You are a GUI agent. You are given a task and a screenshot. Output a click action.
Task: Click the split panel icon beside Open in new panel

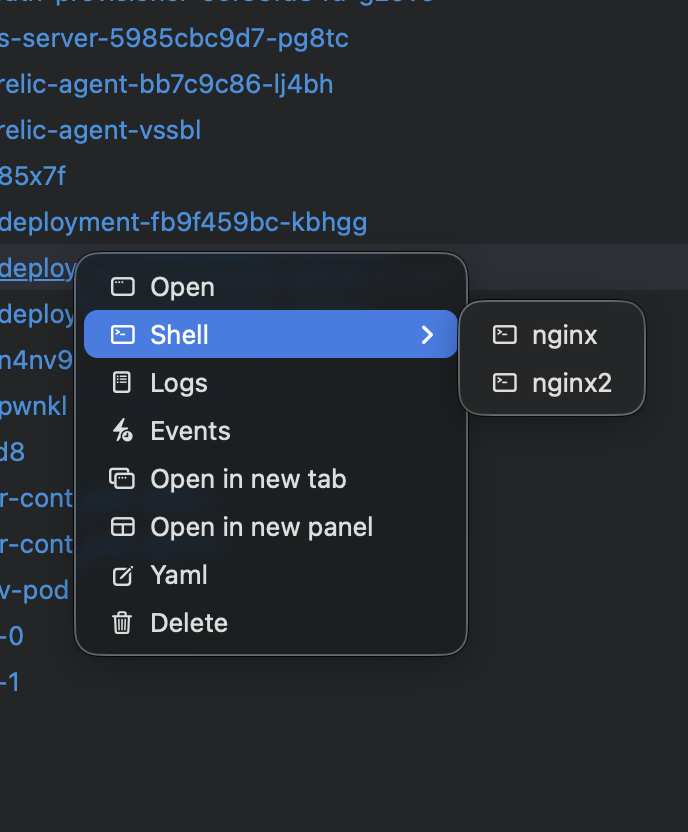121,526
